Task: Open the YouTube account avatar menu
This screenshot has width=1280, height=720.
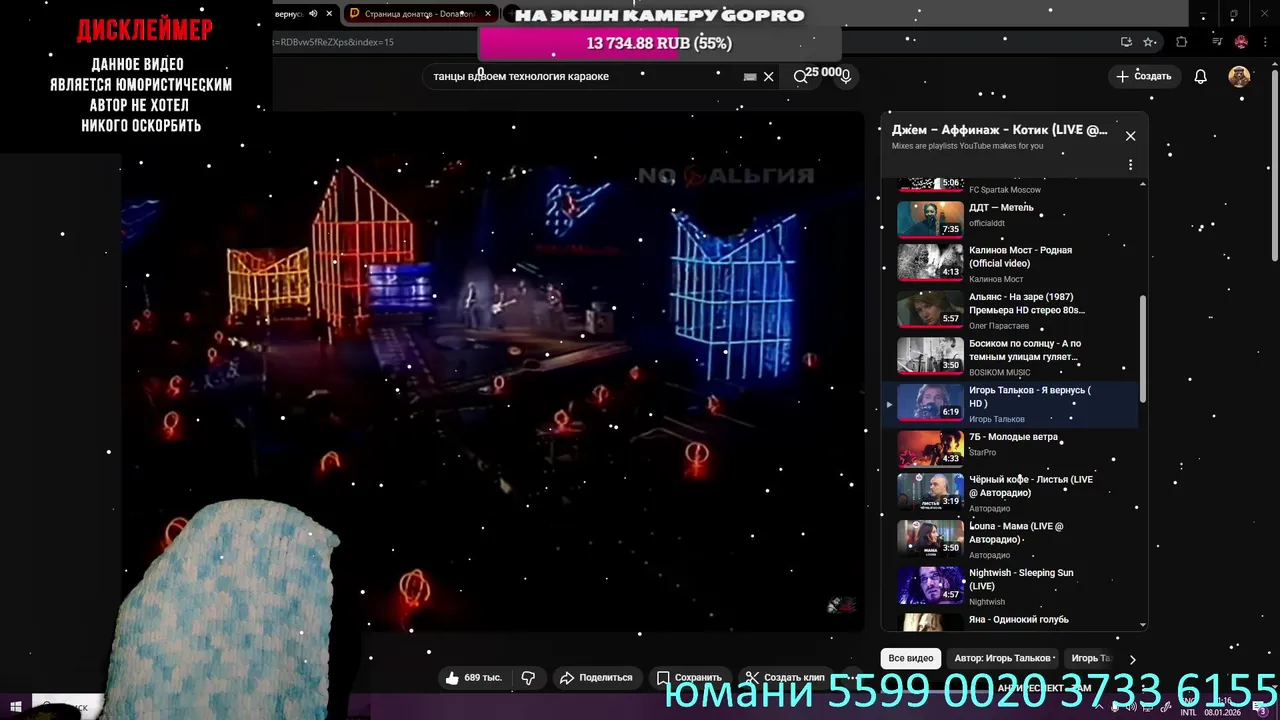Action: pos(1239,76)
